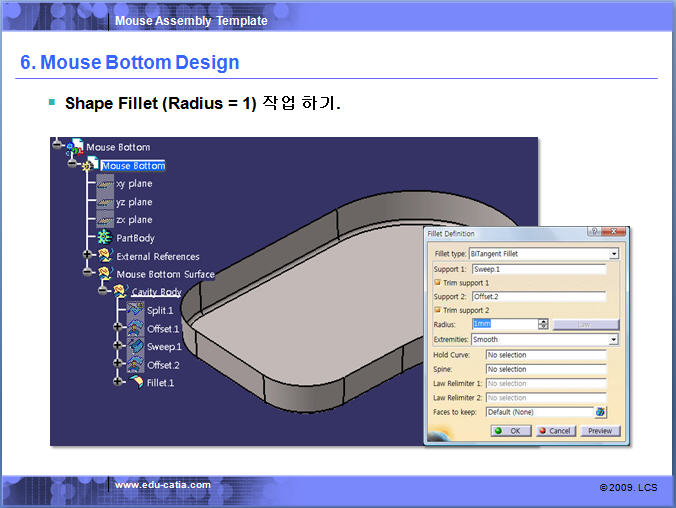Select the zx plane icon
Image resolution: width=676 pixels, height=508 pixels.
105,219
